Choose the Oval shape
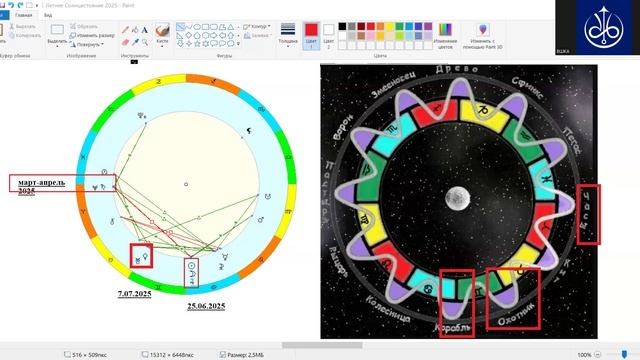This screenshot has width=640, height=360. coord(197,27)
